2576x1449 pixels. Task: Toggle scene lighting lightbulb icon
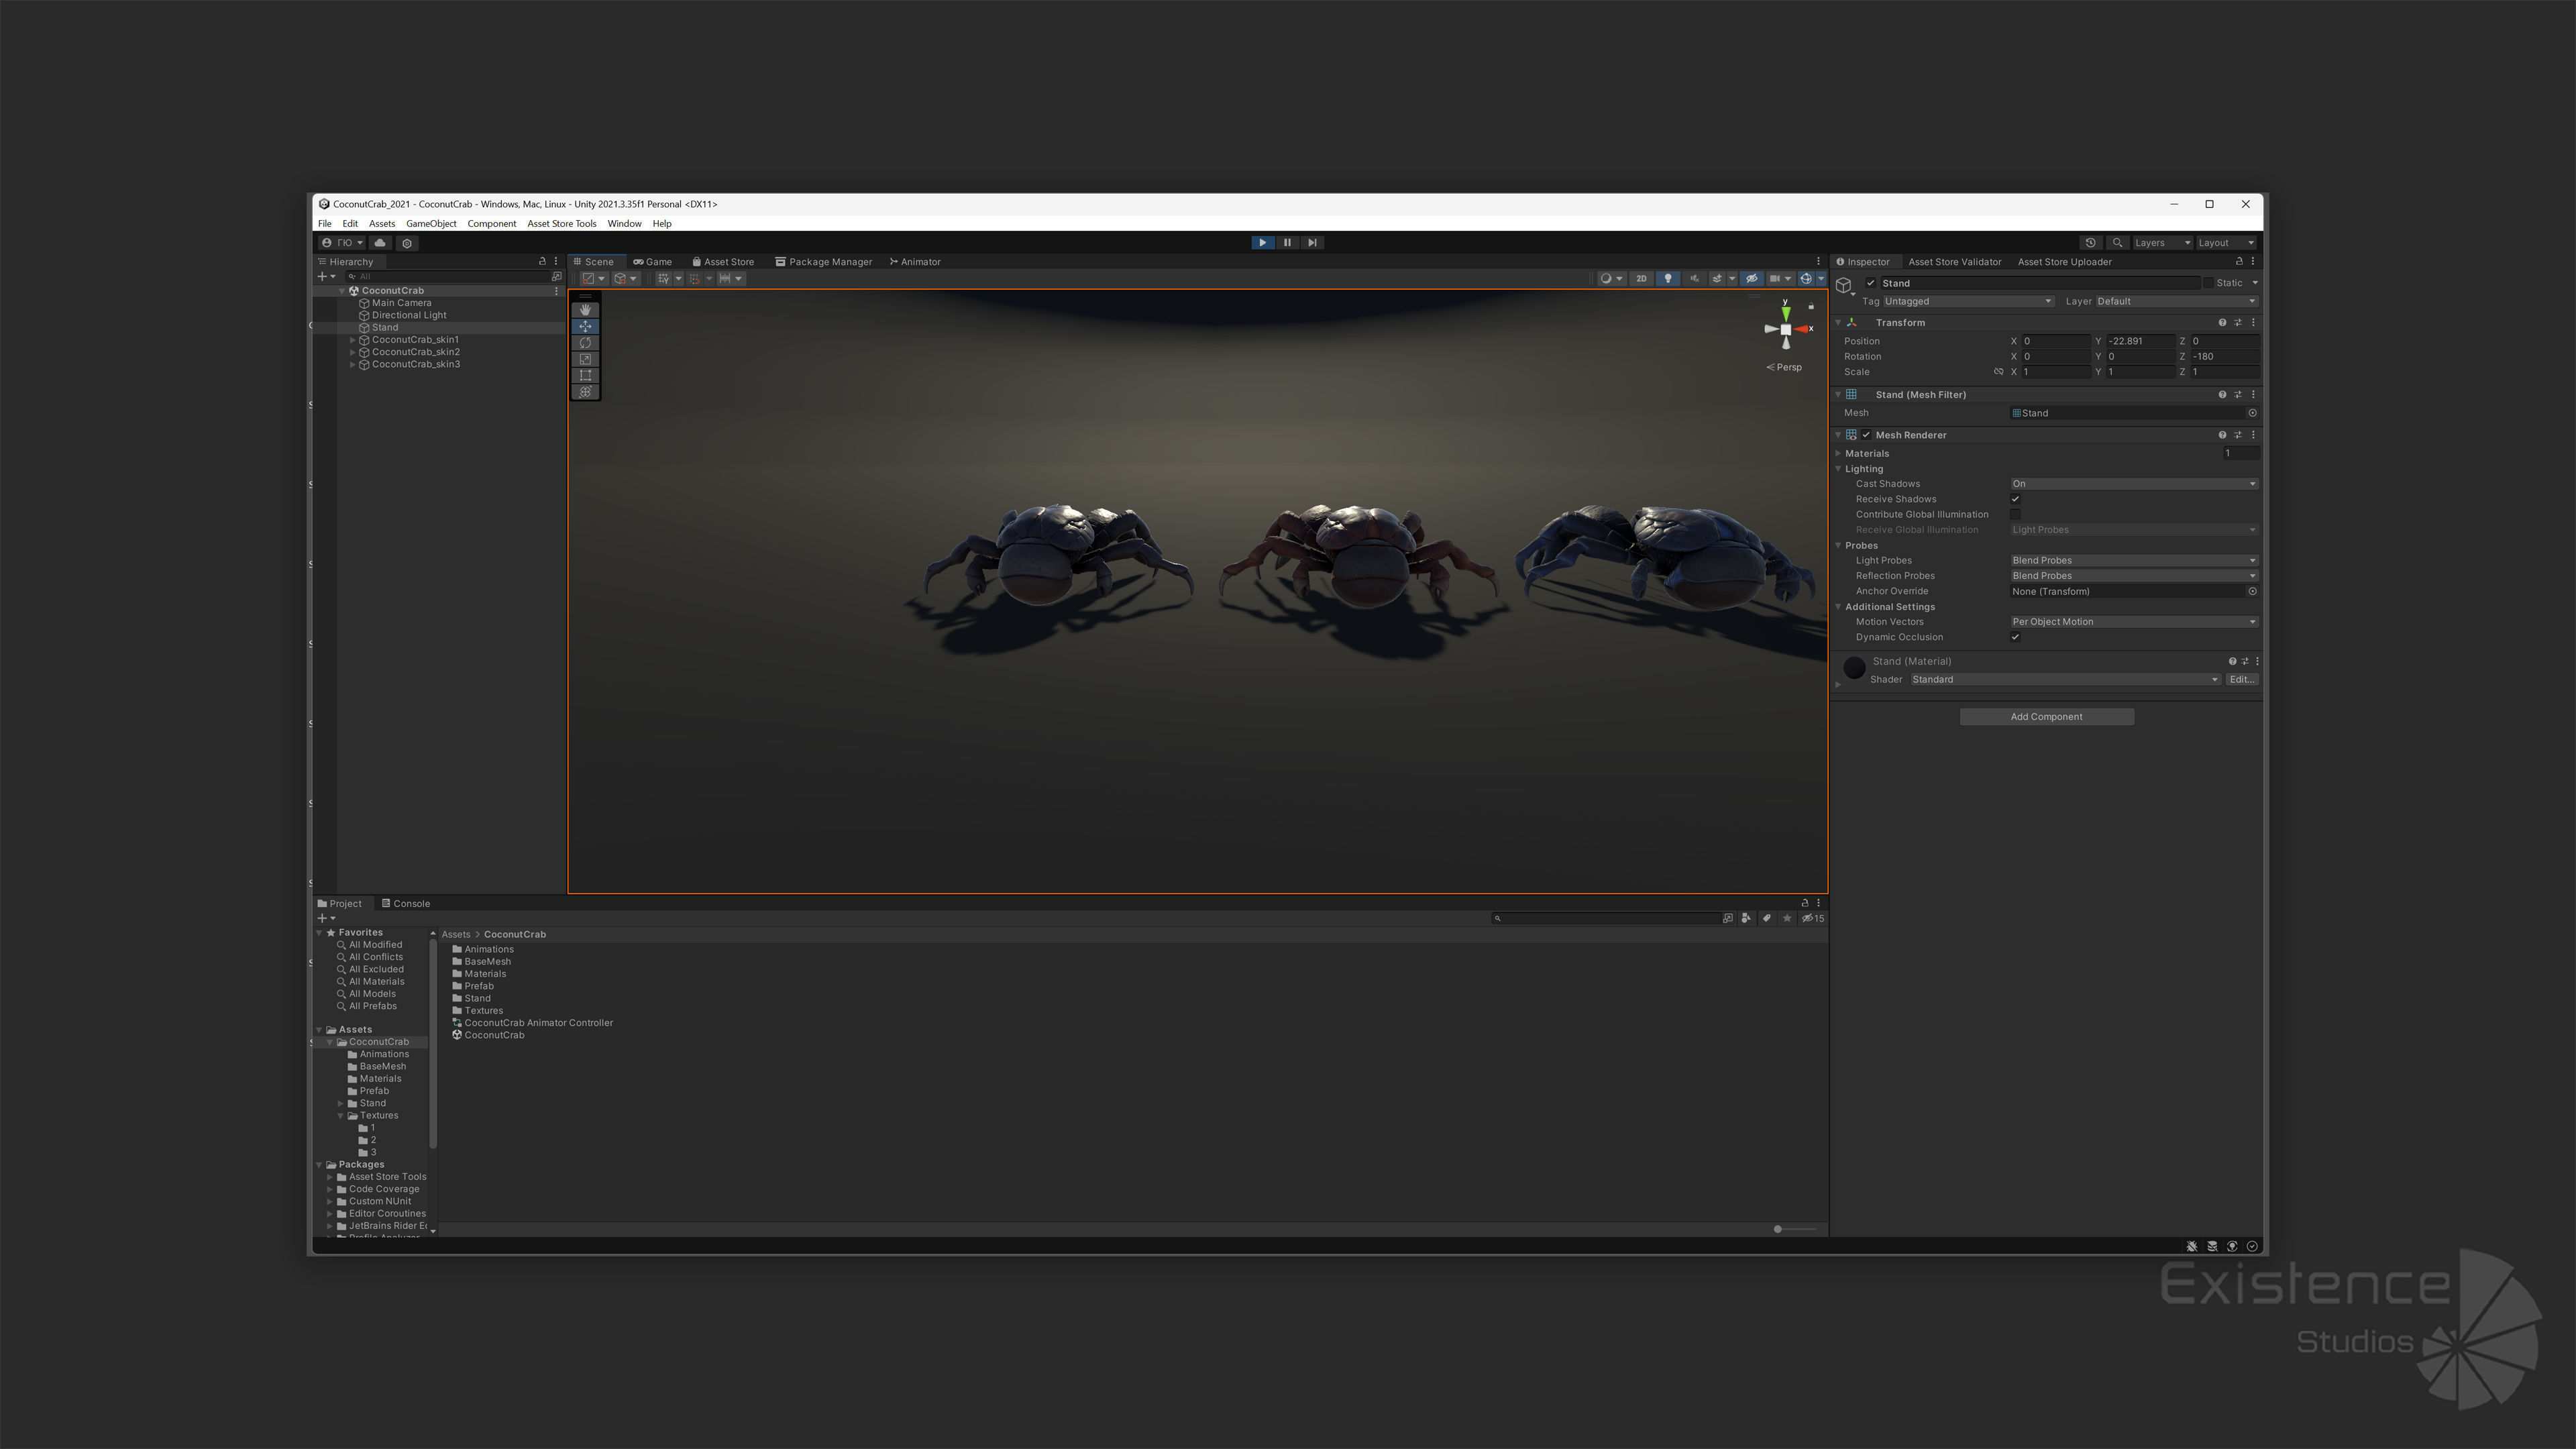(1667, 279)
